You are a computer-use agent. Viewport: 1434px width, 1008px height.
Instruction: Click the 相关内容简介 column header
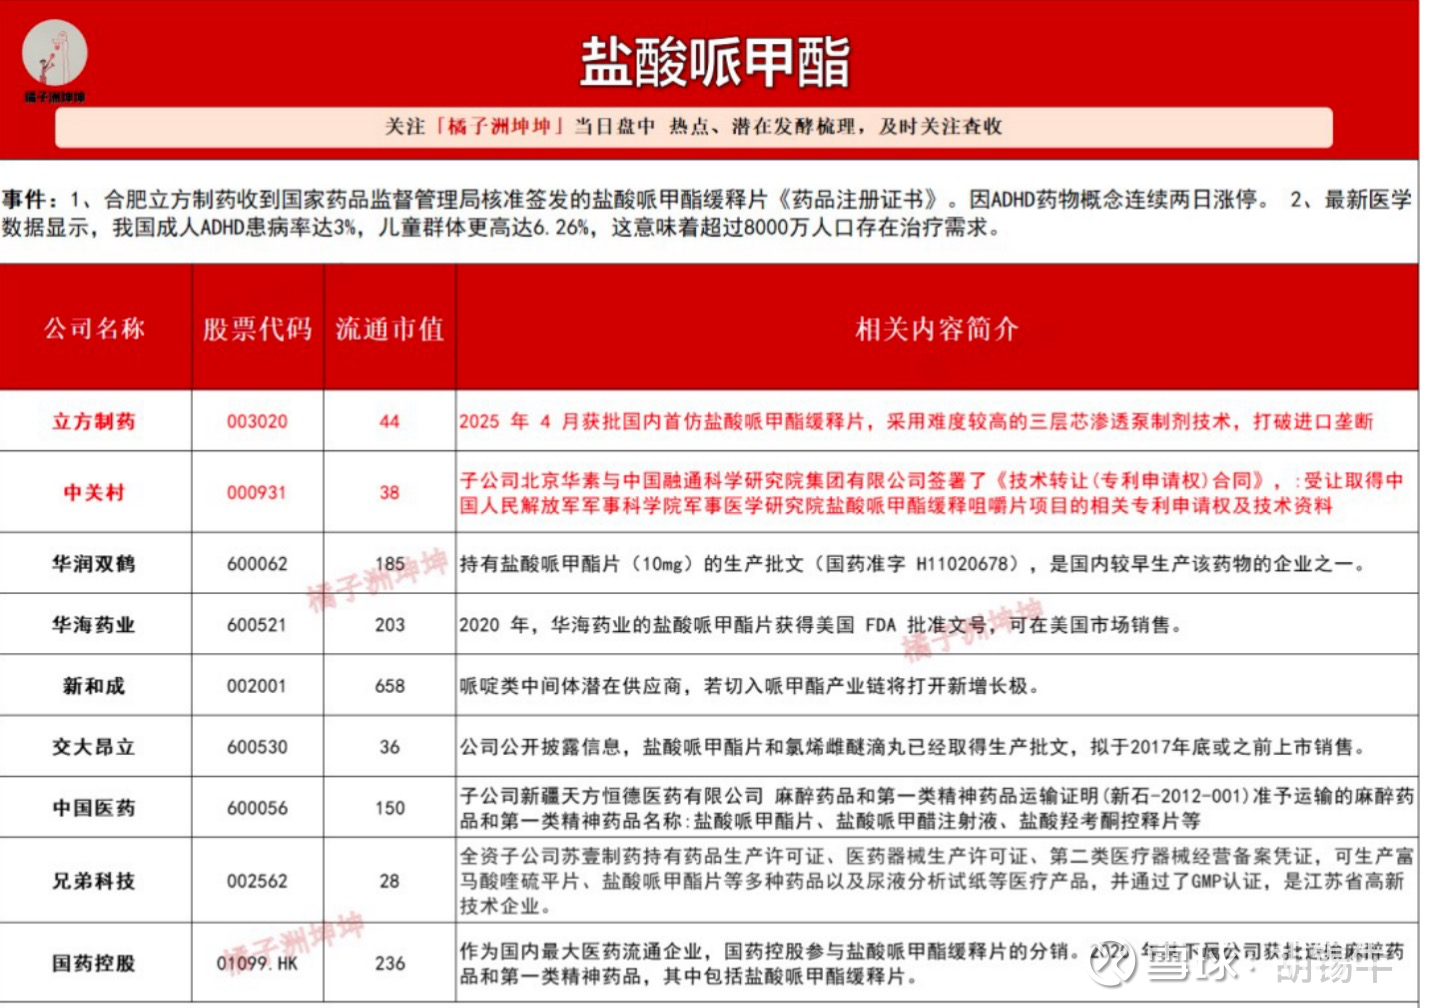tap(937, 328)
